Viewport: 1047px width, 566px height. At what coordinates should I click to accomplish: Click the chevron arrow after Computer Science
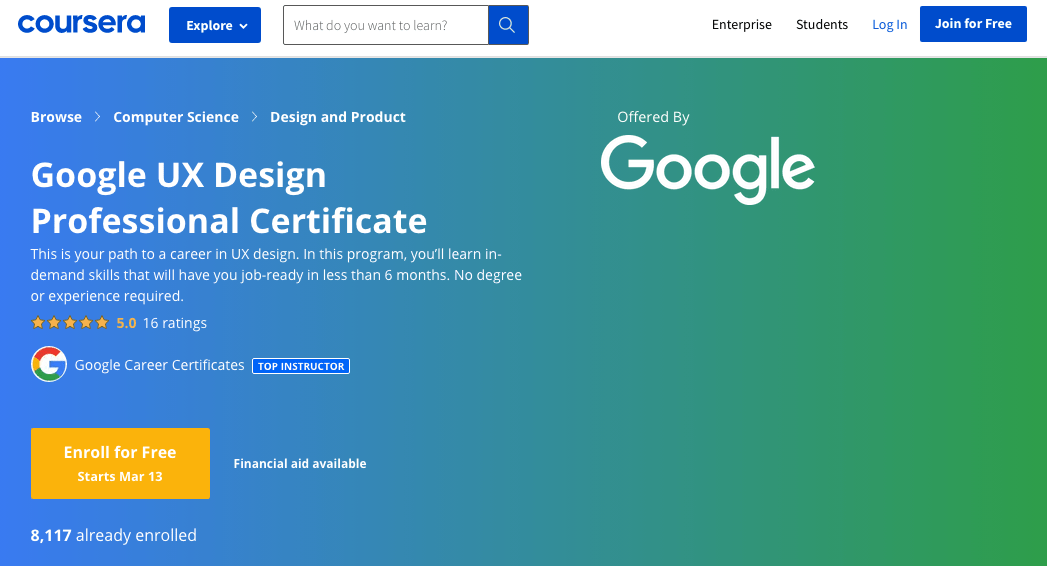click(254, 117)
